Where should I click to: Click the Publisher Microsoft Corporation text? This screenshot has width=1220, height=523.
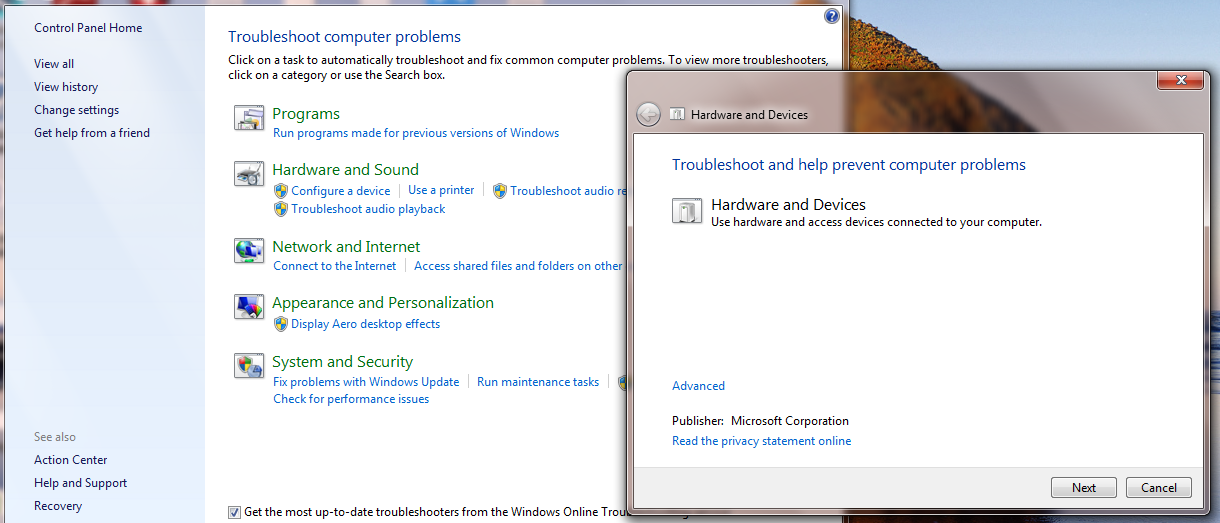tap(760, 421)
